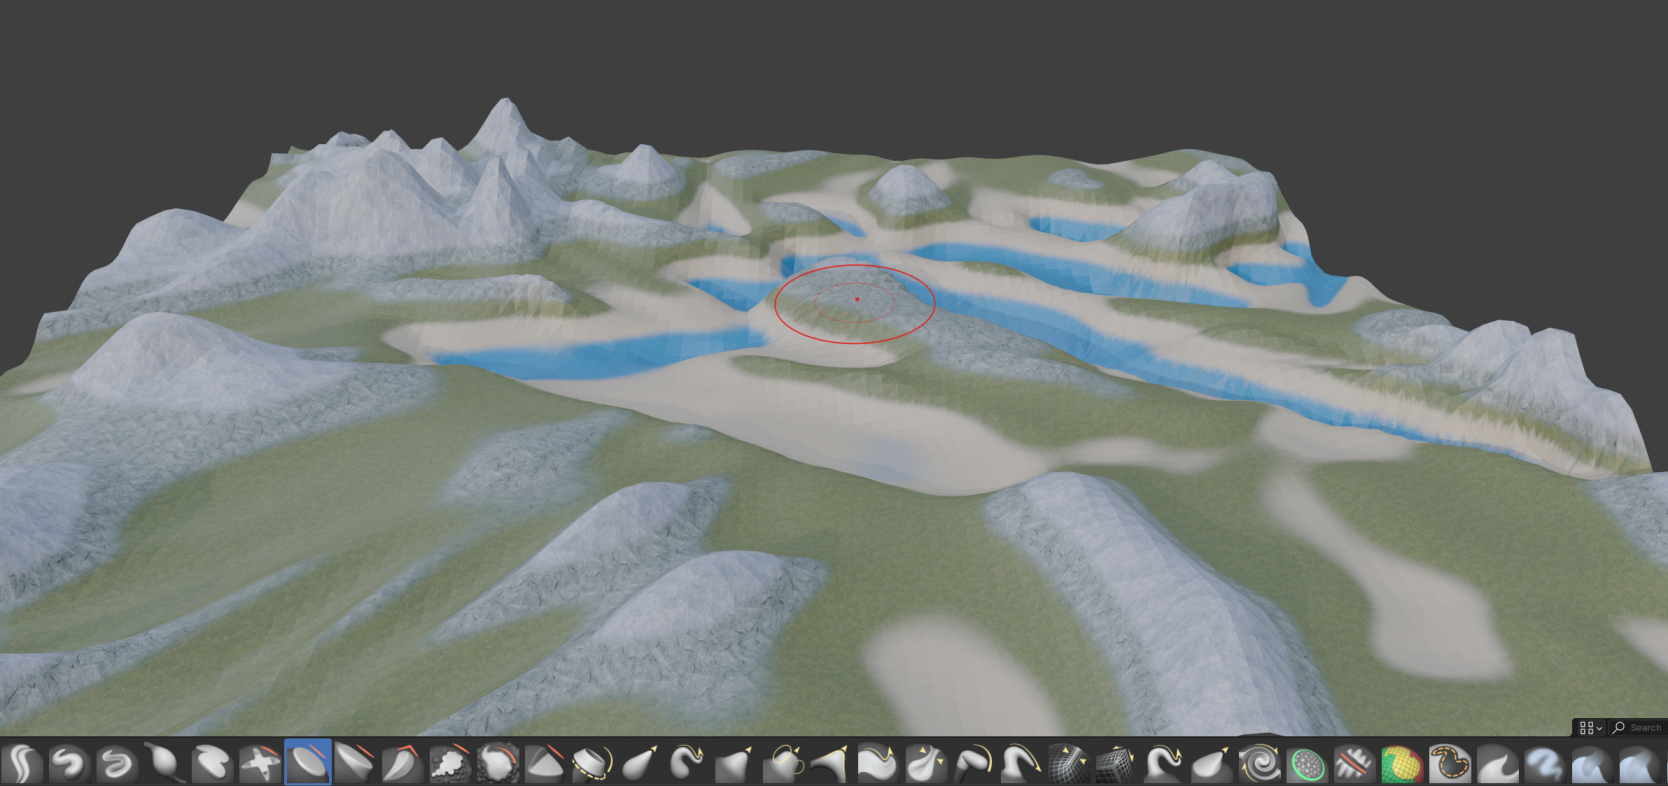Select the second brush with thick S-shaped stroke
Screen dimensions: 1668x786
click(x=69, y=763)
